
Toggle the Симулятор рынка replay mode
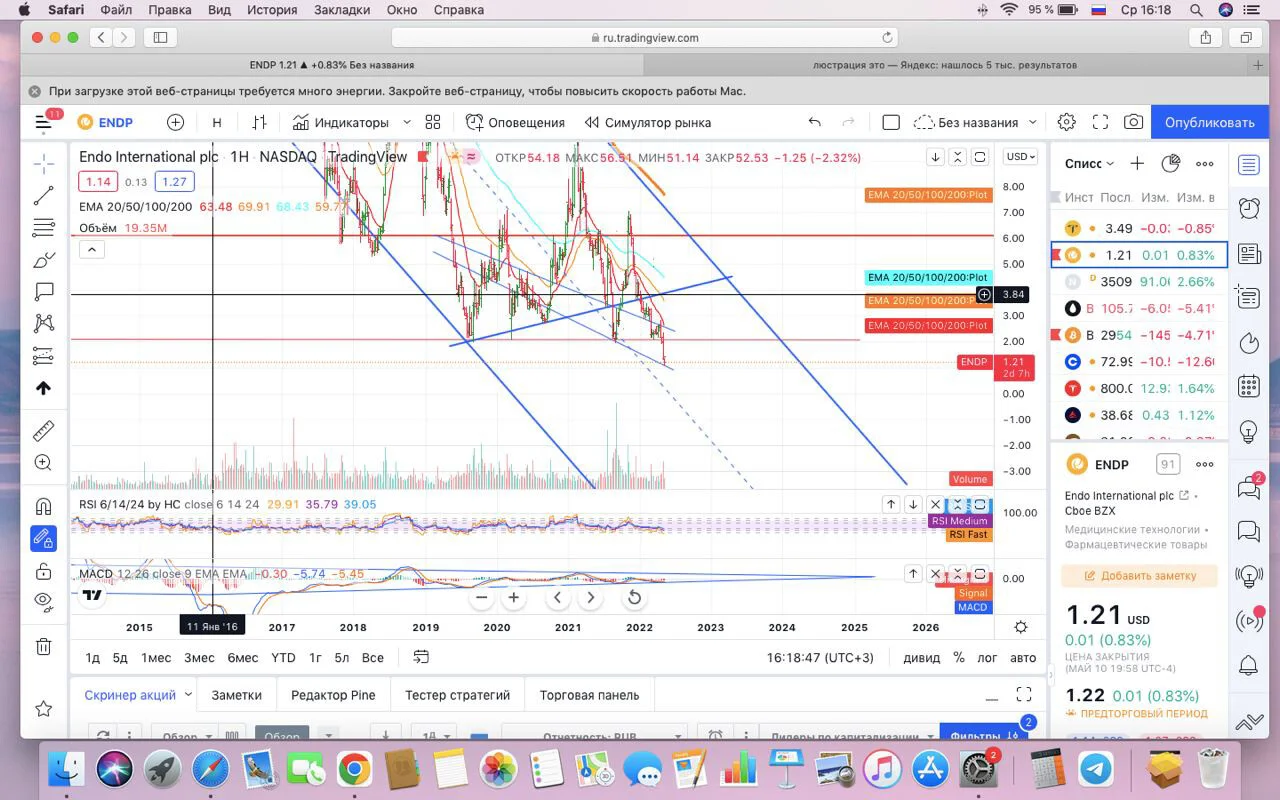click(x=648, y=122)
